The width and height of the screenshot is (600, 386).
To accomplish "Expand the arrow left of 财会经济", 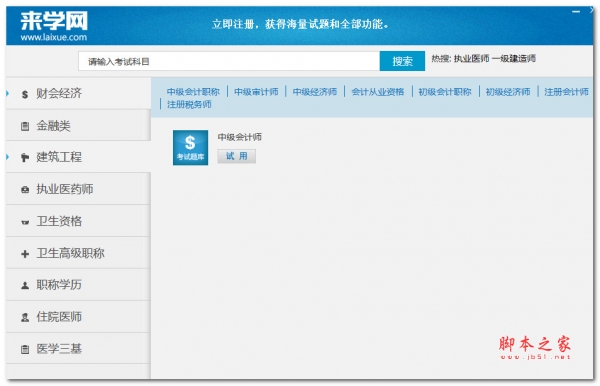I will (x=8, y=93).
